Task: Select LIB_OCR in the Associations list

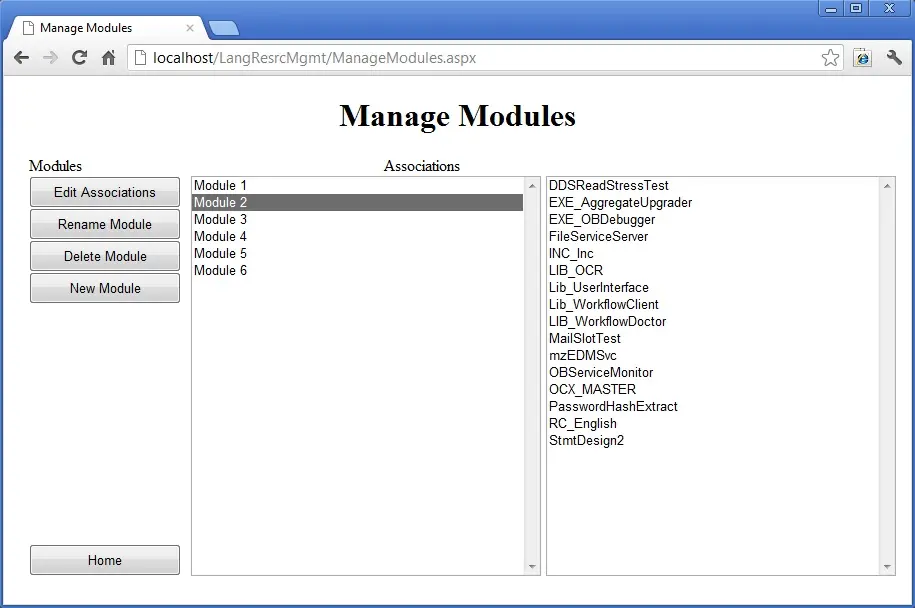Action: [574, 270]
